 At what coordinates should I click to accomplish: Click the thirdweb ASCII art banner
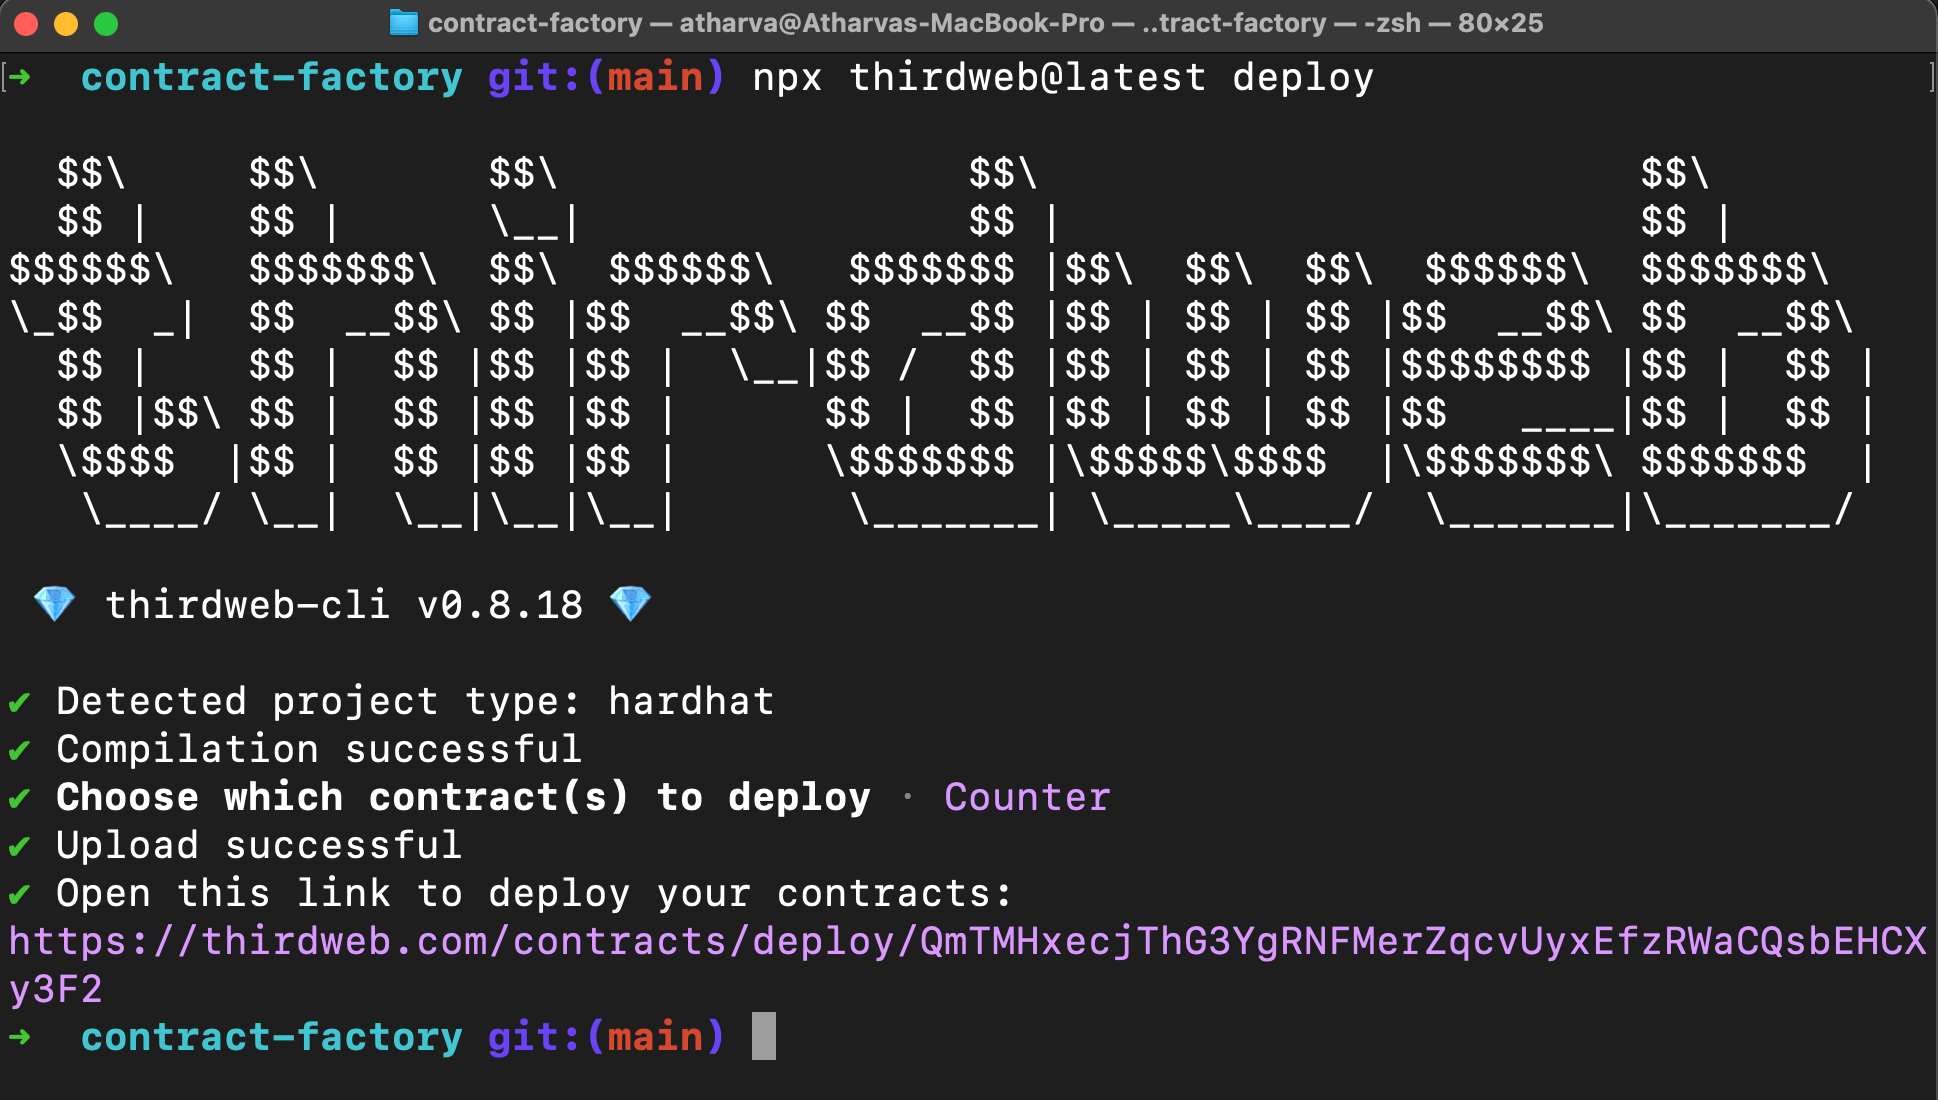(x=941, y=342)
